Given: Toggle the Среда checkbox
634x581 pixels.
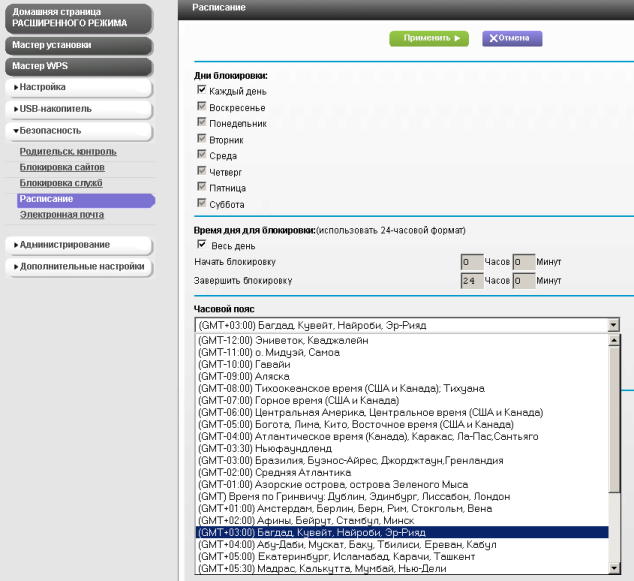Looking at the screenshot, I should [x=201, y=154].
